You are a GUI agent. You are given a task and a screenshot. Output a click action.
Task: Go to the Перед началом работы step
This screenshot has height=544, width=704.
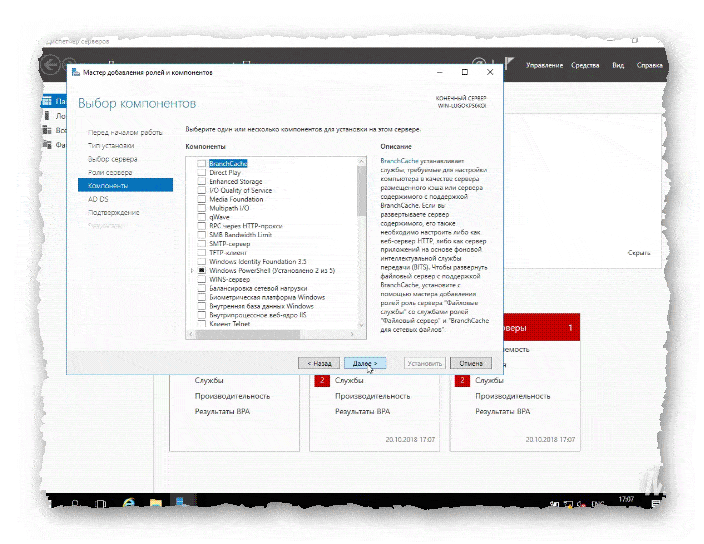[125, 132]
